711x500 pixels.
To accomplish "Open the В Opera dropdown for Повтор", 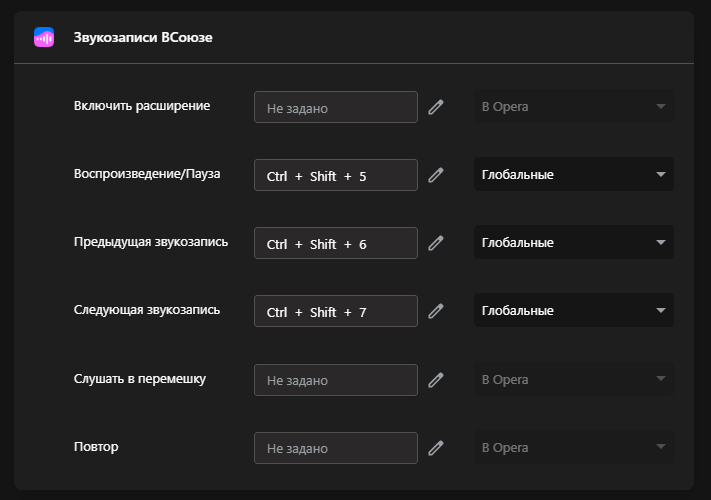I will tap(574, 447).
